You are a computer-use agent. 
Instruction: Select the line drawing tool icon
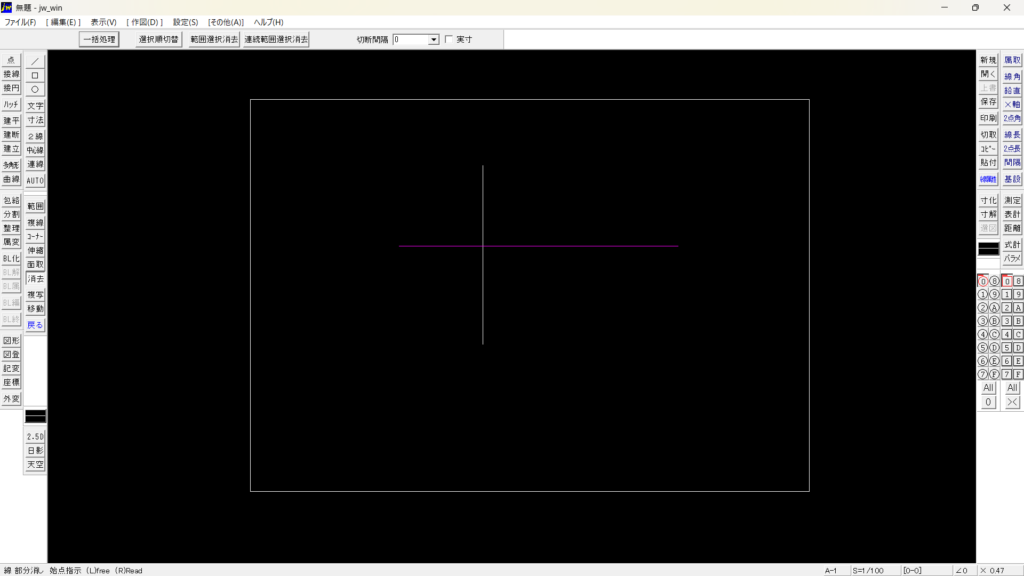point(35,61)
